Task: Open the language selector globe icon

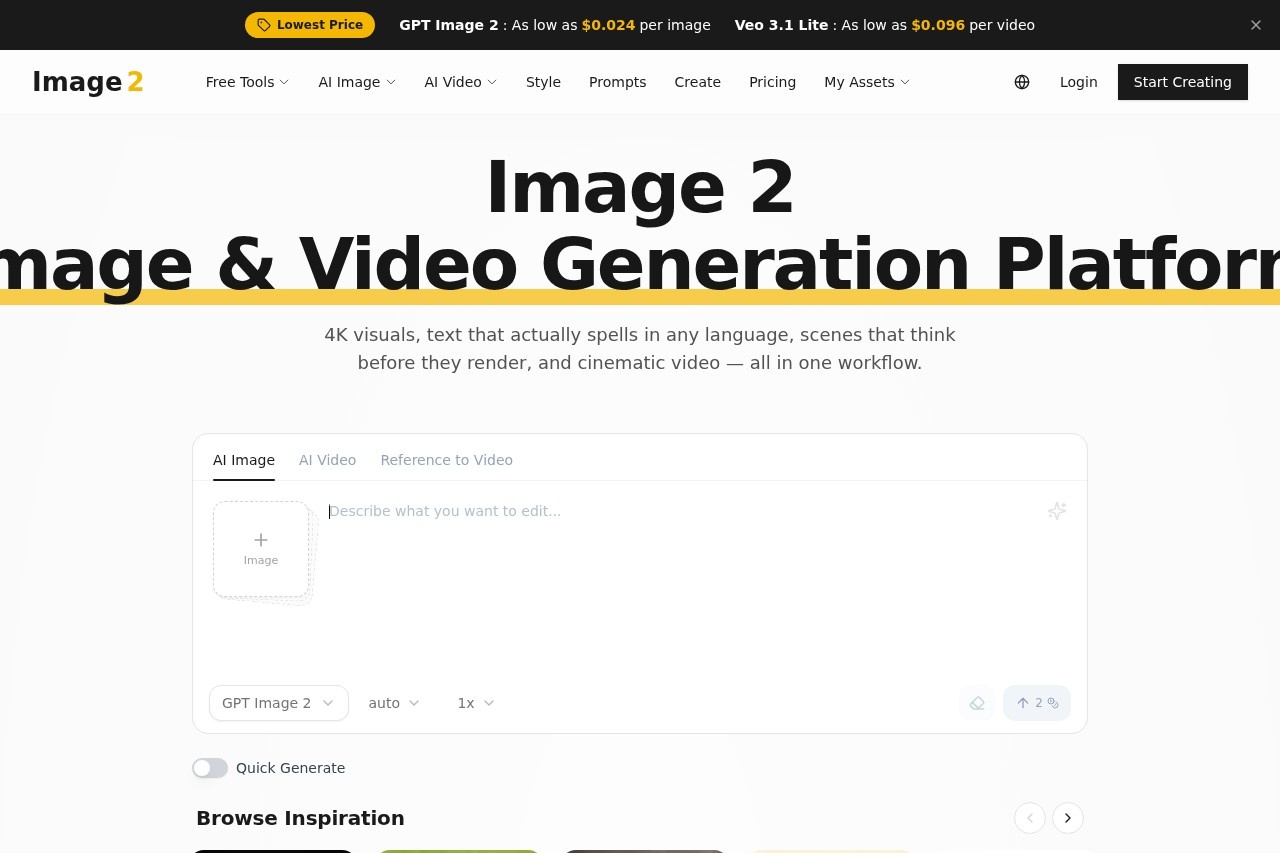Action: click(x=1022, y=82)
